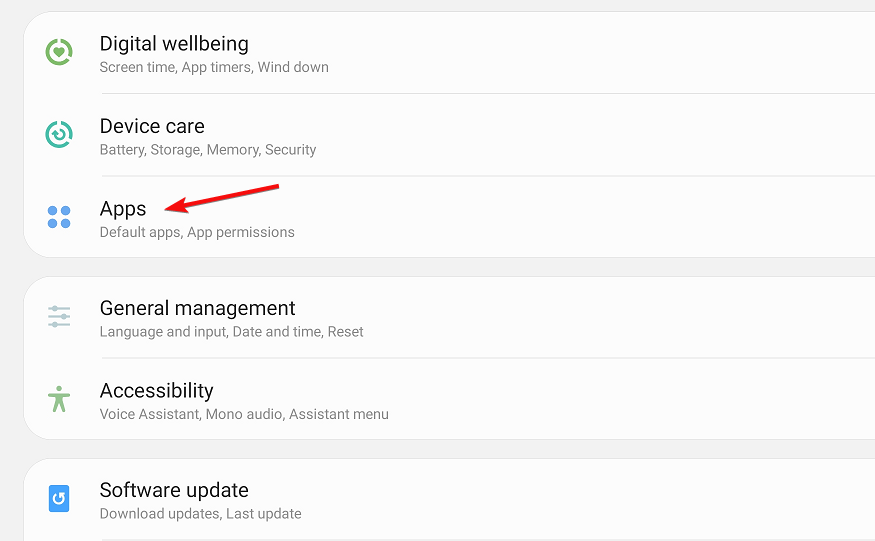Tap the Device care circular icon
Viewport: 875px width, 541px height.
(x=59, y=135)
